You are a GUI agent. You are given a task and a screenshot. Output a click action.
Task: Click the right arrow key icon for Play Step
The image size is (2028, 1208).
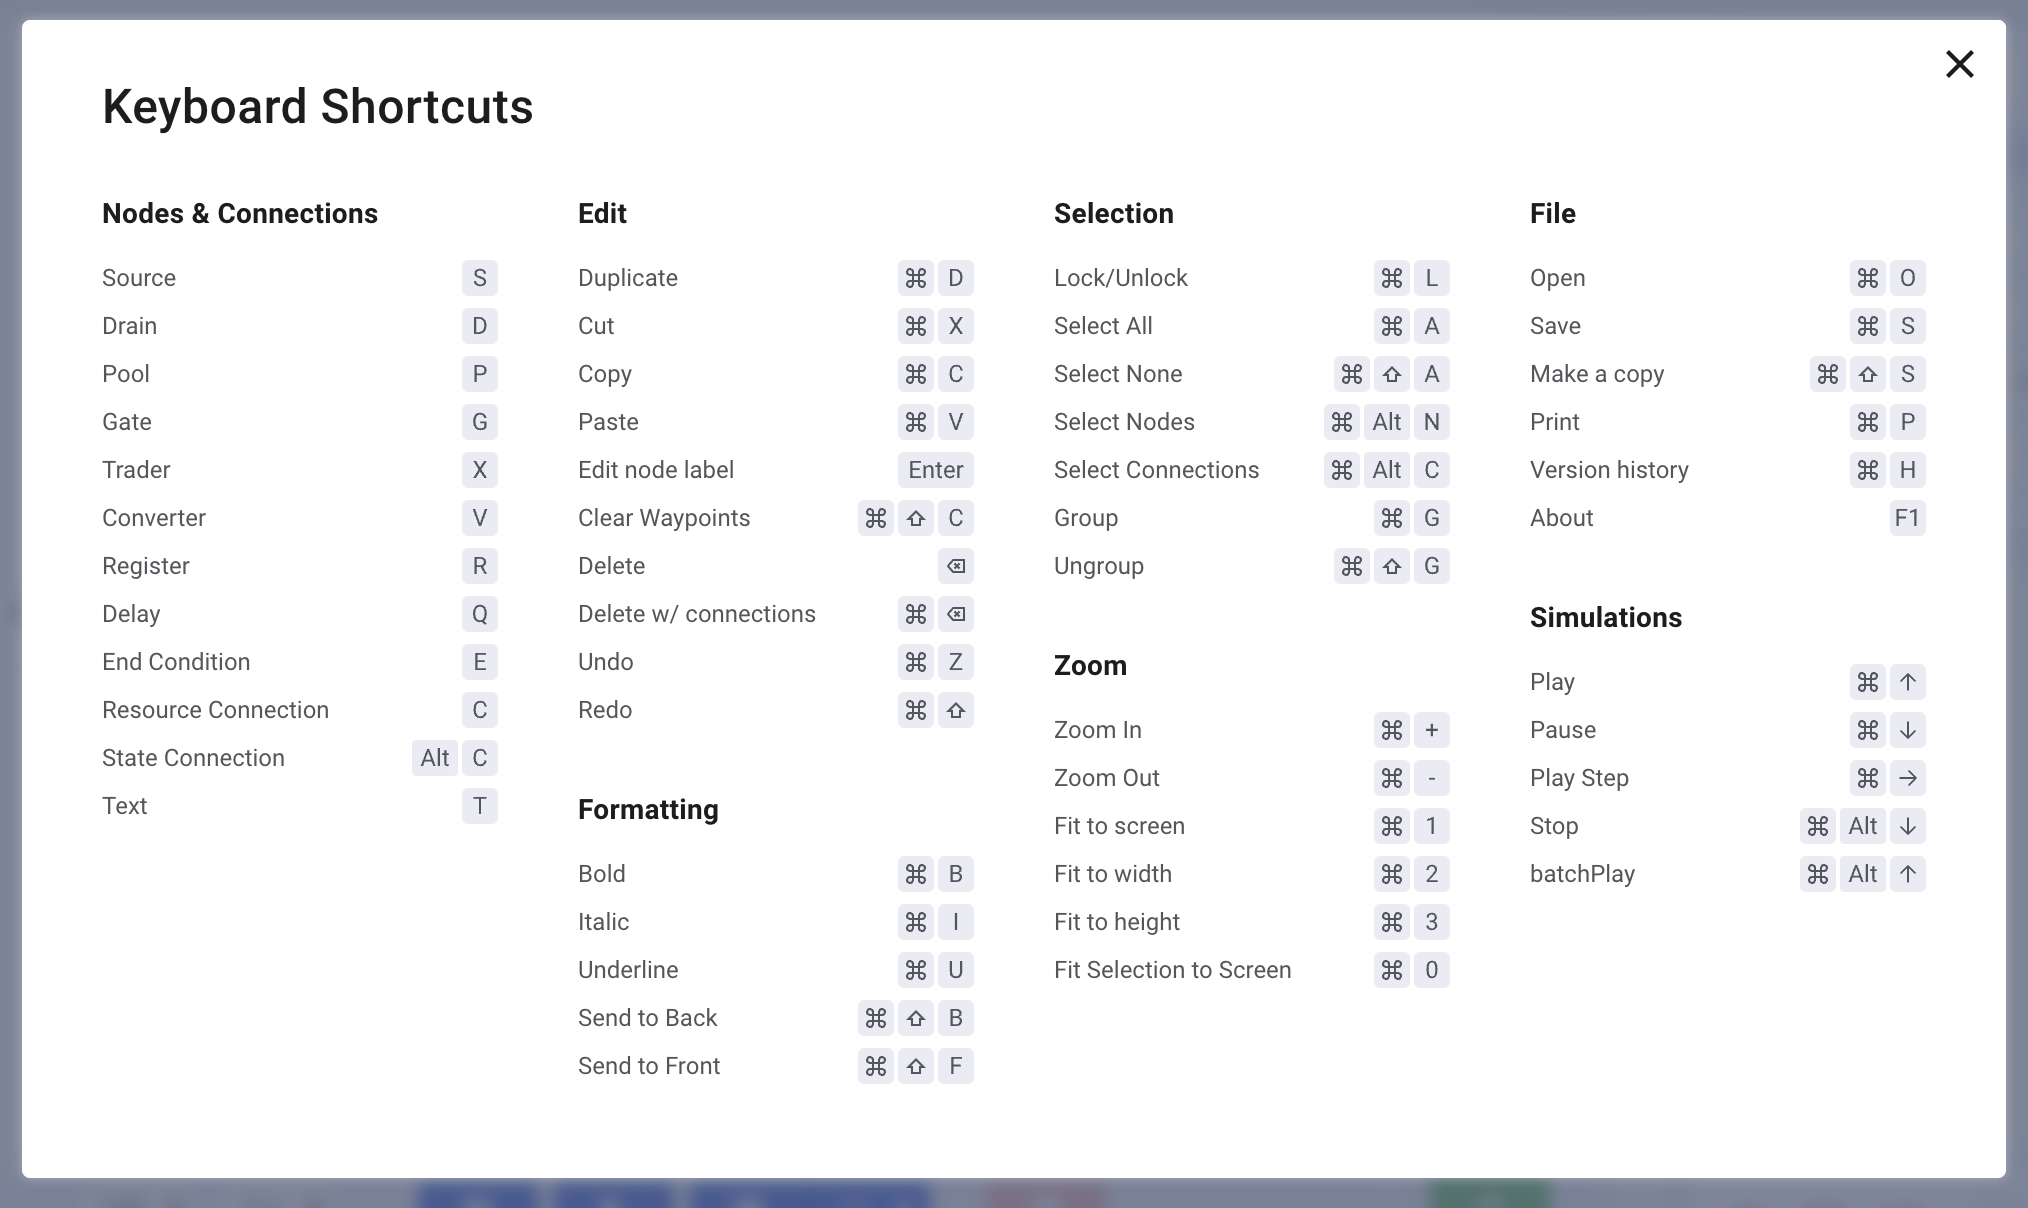[1908, 778]
